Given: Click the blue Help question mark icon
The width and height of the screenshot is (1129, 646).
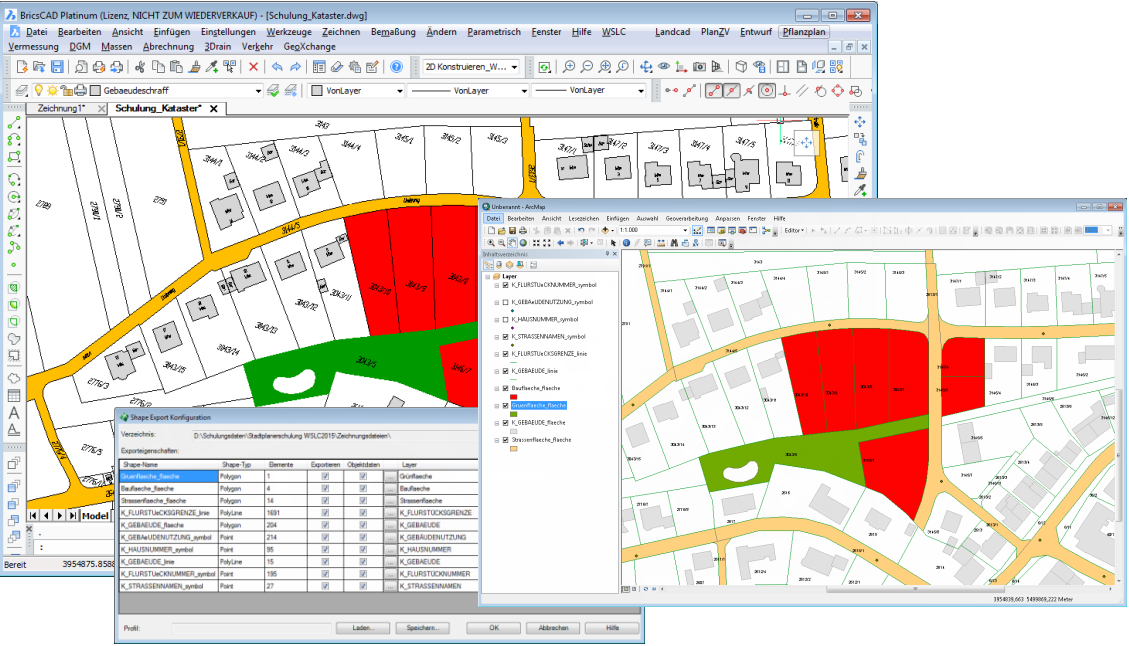Looking at the screenshot, I should (x=397, y=67).
